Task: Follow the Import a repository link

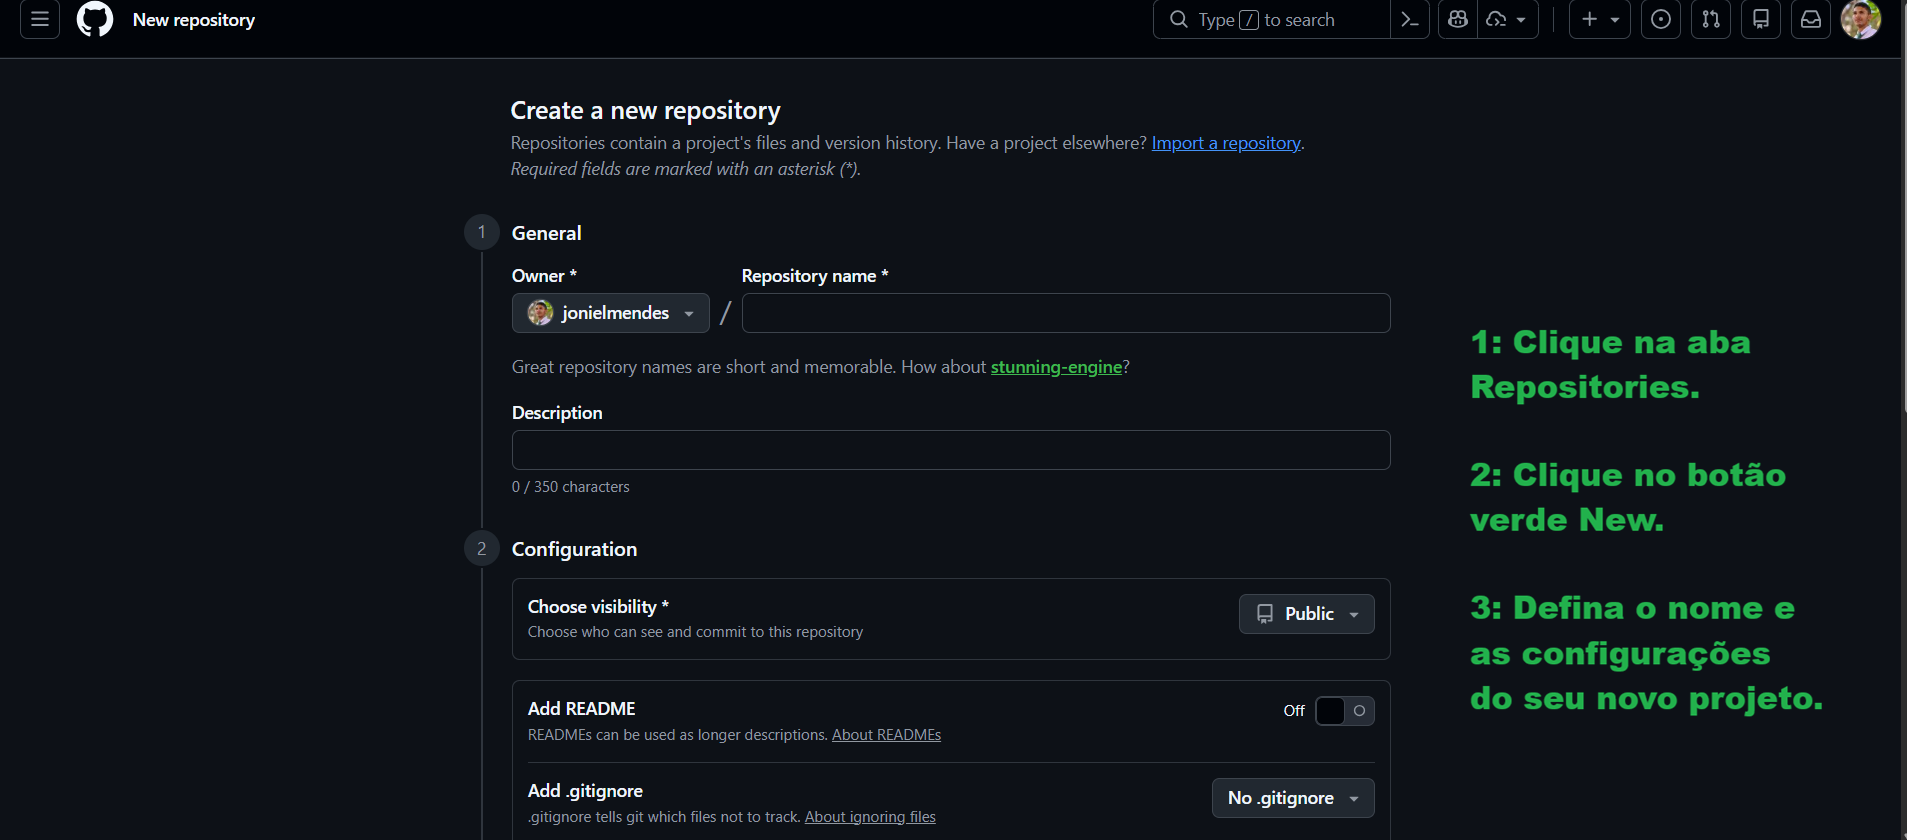Action: tap(1225, 143)
